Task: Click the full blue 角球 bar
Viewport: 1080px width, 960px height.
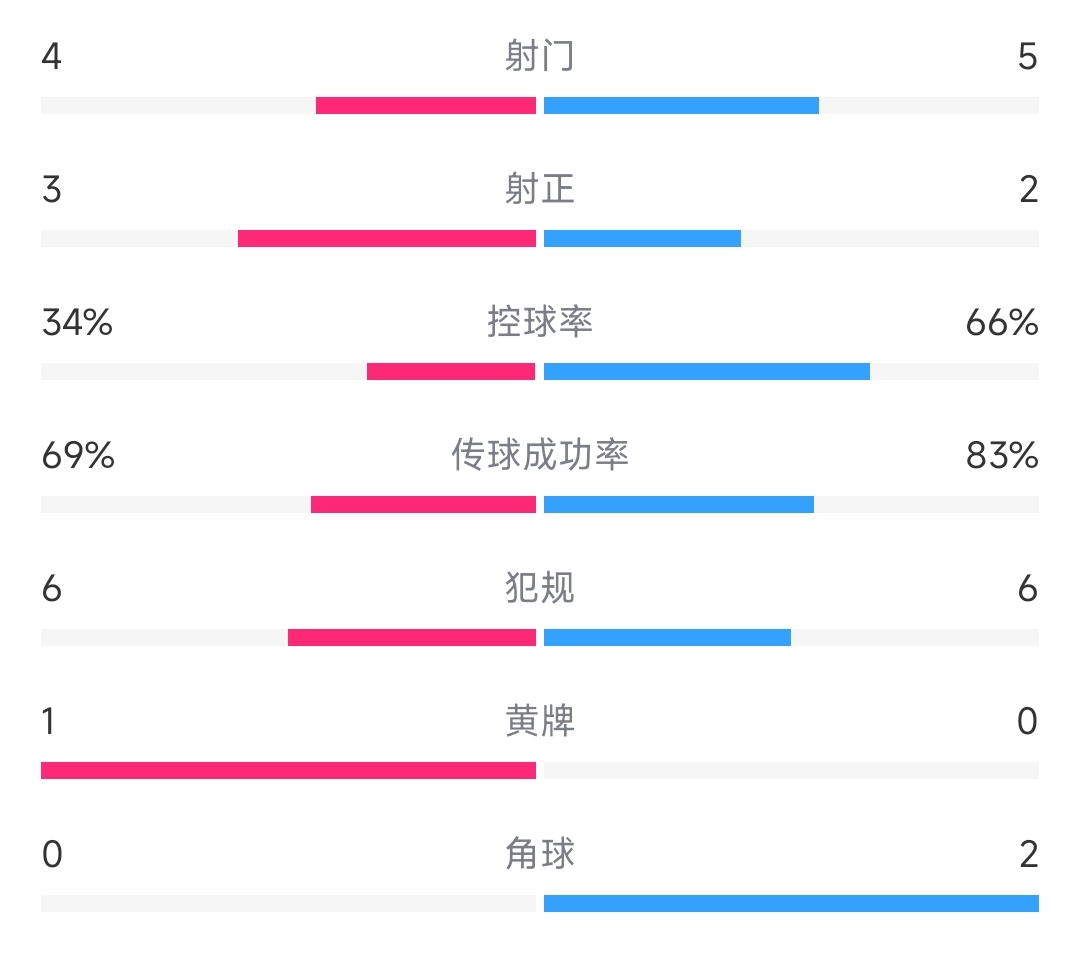Action: 791,903
